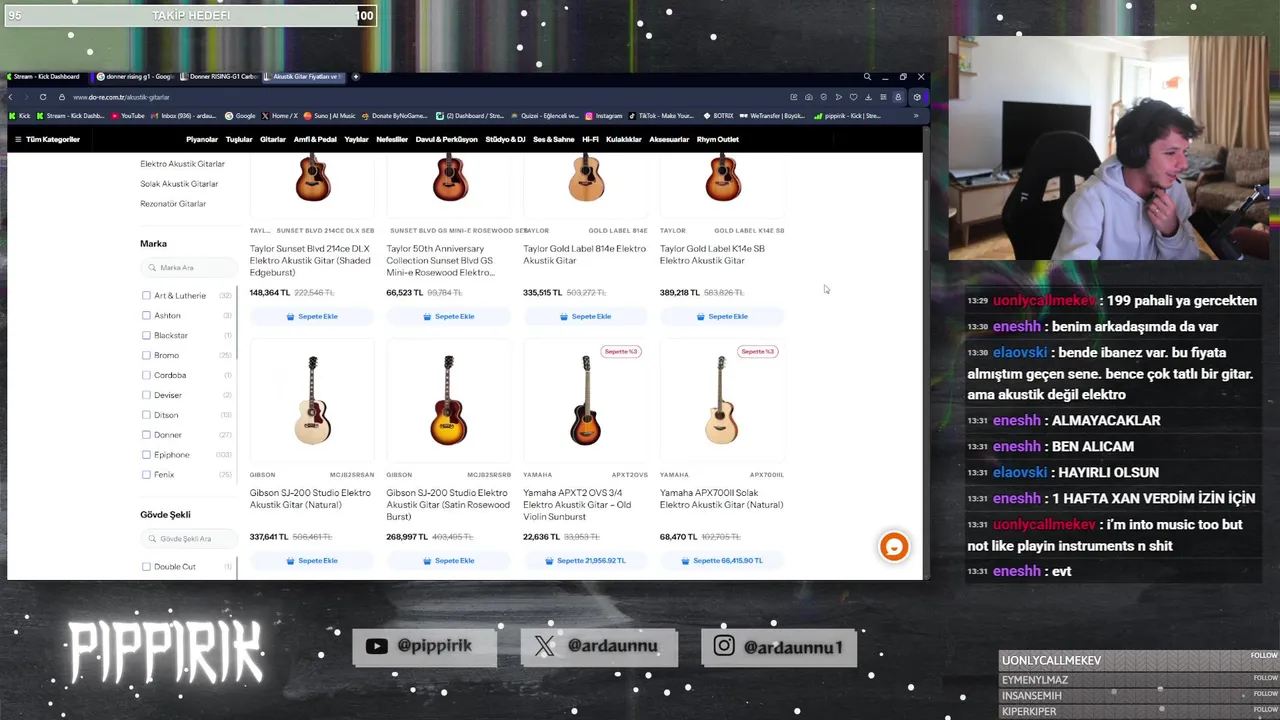Check the Ashton brand filter
This screenshot has width=1280, height=720.
146,316
